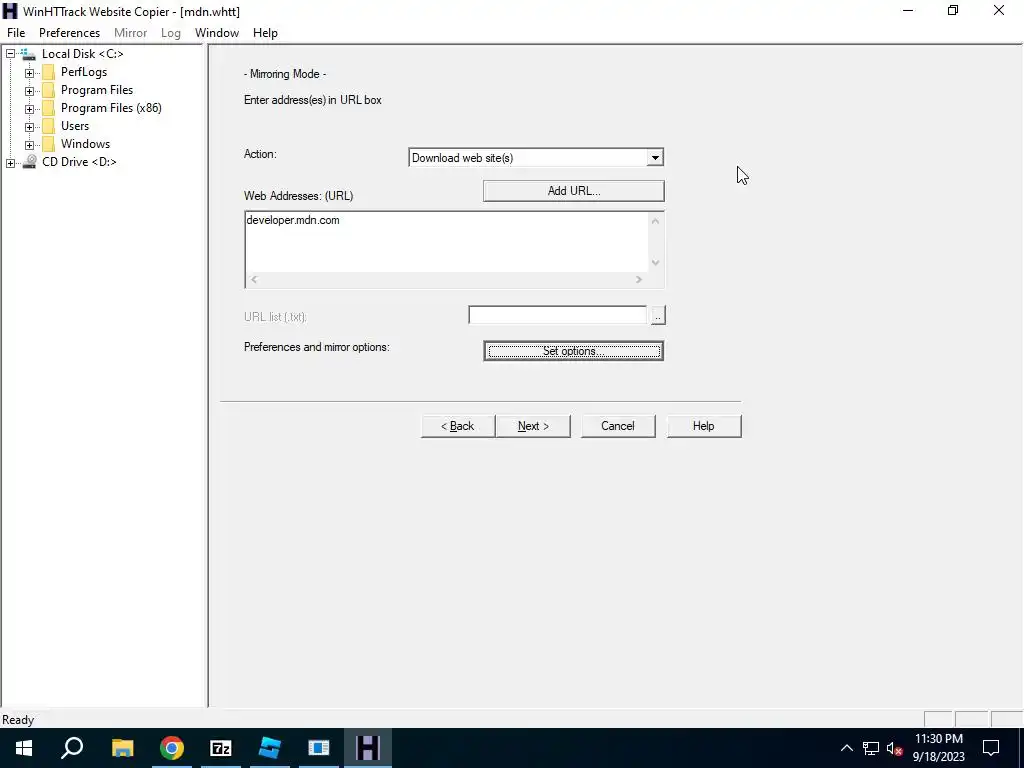Click the Local Disk C: drive icon

[28, 54]
